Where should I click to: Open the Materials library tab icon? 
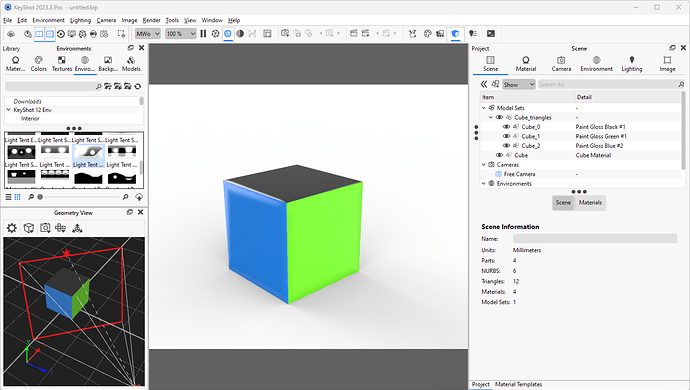pos(15,63)
